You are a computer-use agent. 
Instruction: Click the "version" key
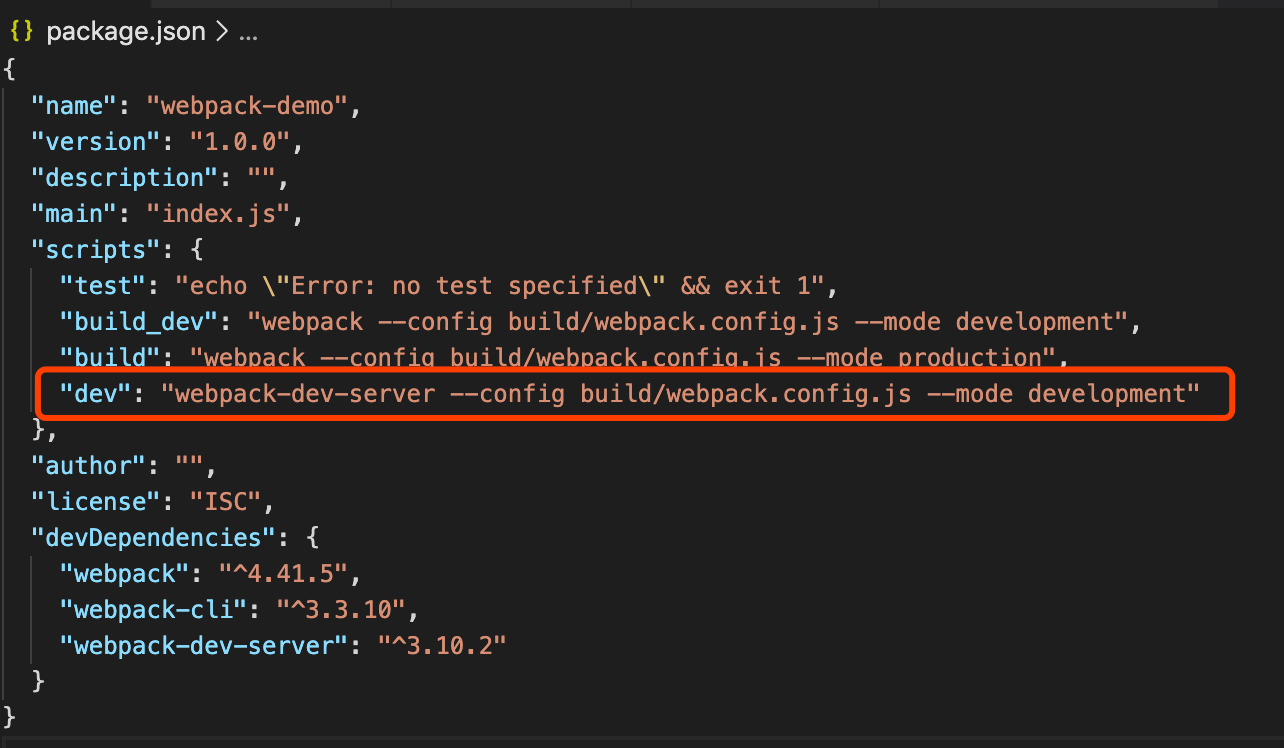tap(96, 141)
